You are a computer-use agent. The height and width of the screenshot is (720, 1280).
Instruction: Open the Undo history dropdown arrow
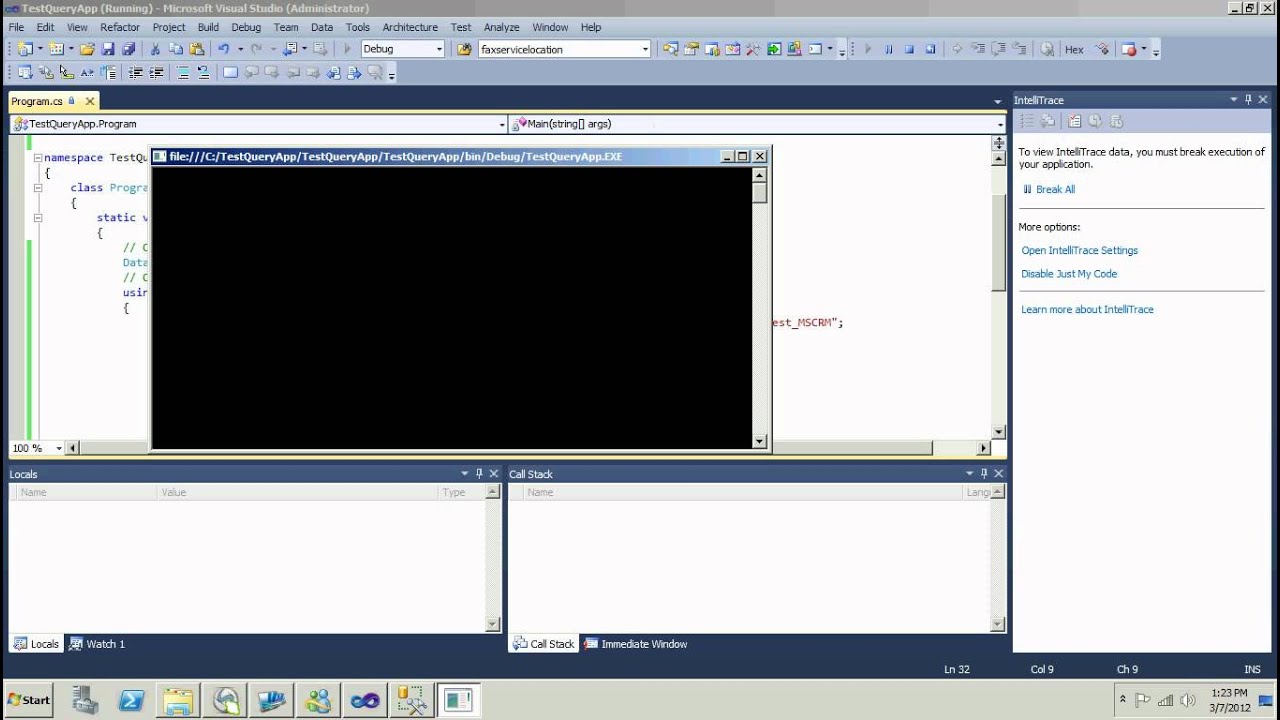point(240,49)
